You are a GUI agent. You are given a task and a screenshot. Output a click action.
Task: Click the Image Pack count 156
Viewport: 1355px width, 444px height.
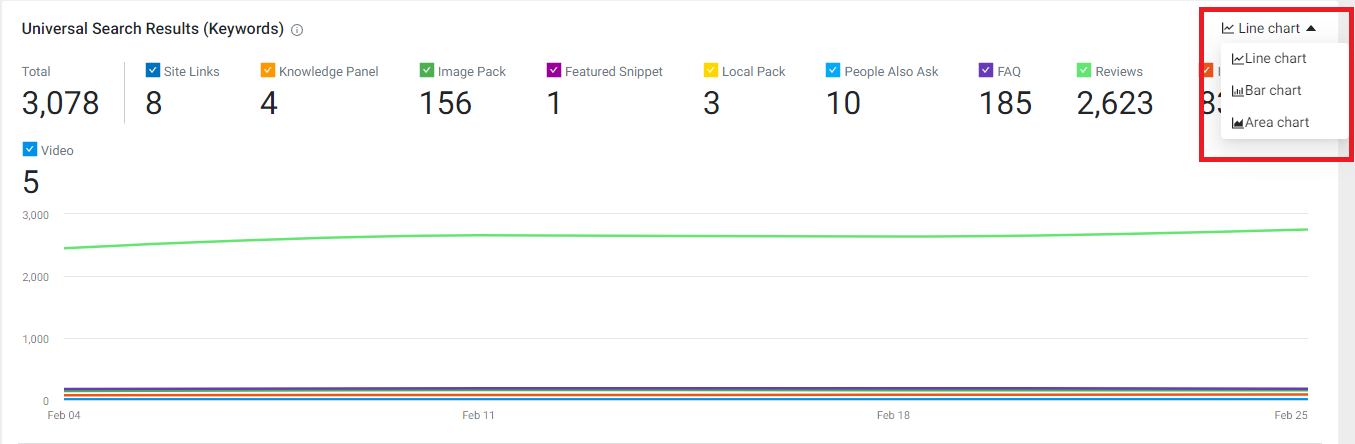coord(445,103)
